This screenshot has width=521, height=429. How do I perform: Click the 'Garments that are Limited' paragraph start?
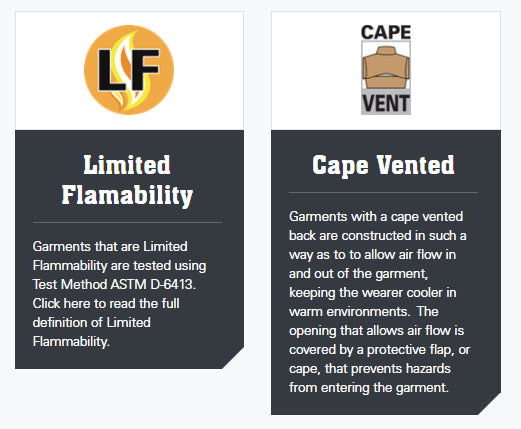tap(110, 247)
